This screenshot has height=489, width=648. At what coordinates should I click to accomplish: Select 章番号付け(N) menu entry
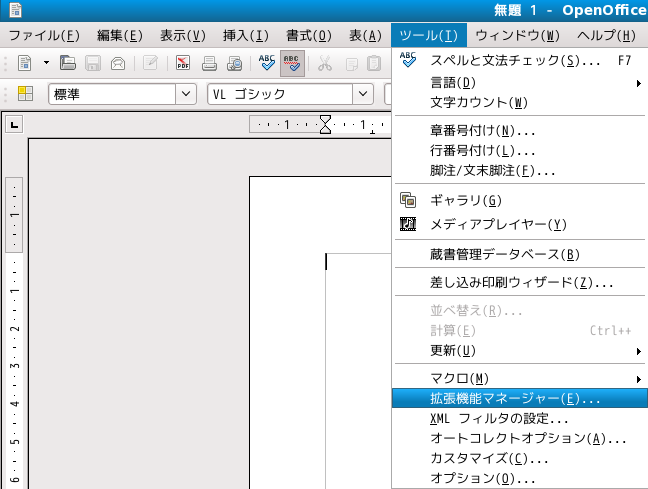click(x=520, y=131)
